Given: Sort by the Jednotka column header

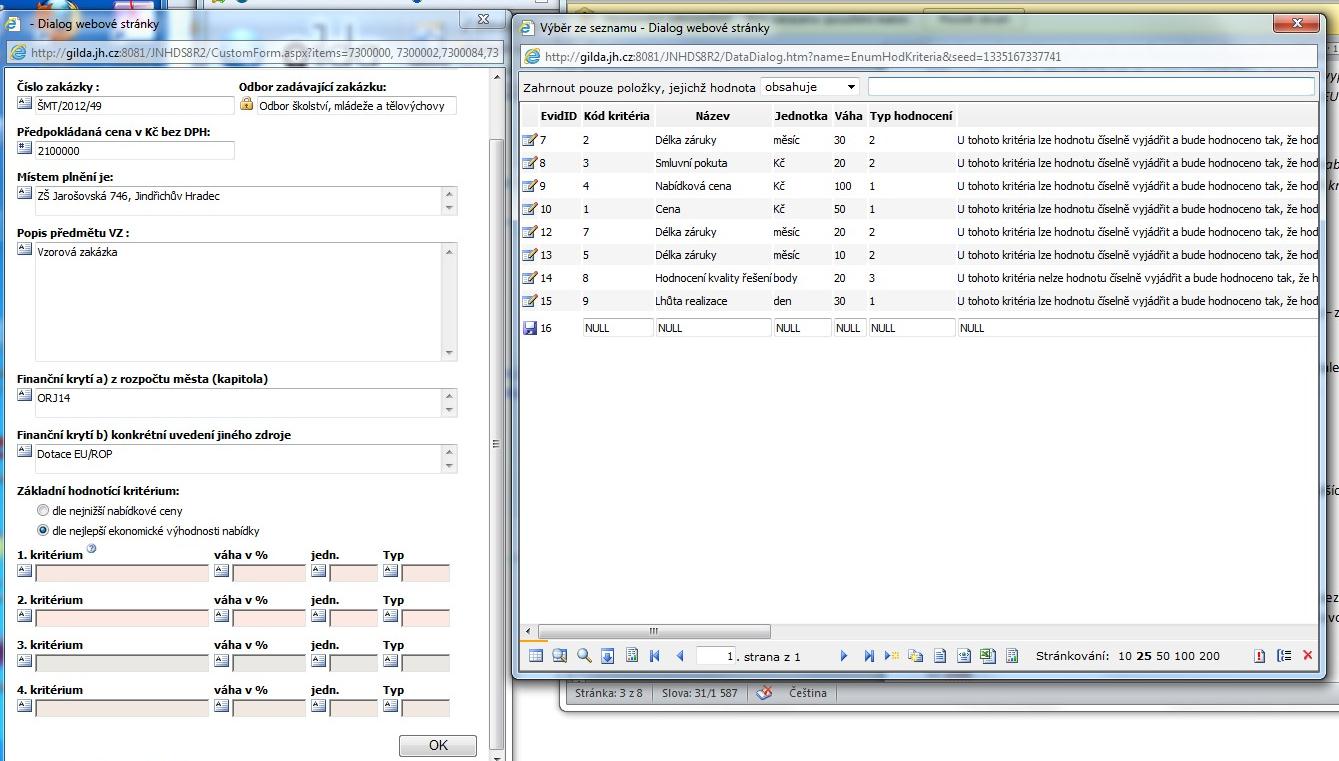Looking at the screenshot, I should (801, 116).
